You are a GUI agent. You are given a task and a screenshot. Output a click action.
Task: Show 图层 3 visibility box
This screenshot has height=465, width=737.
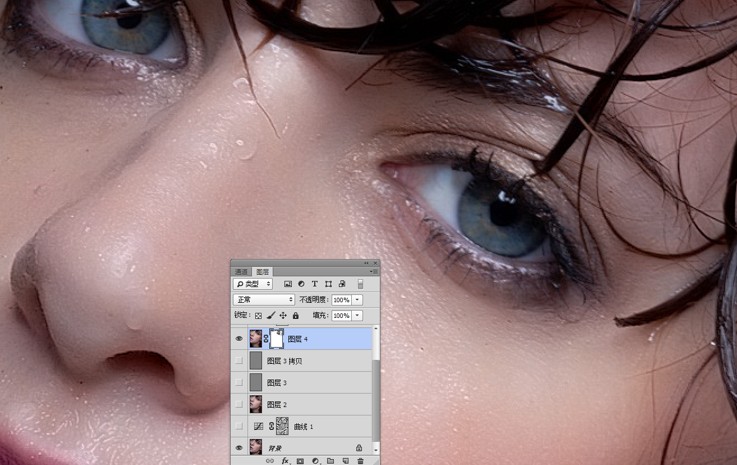(x=239, y=382)
